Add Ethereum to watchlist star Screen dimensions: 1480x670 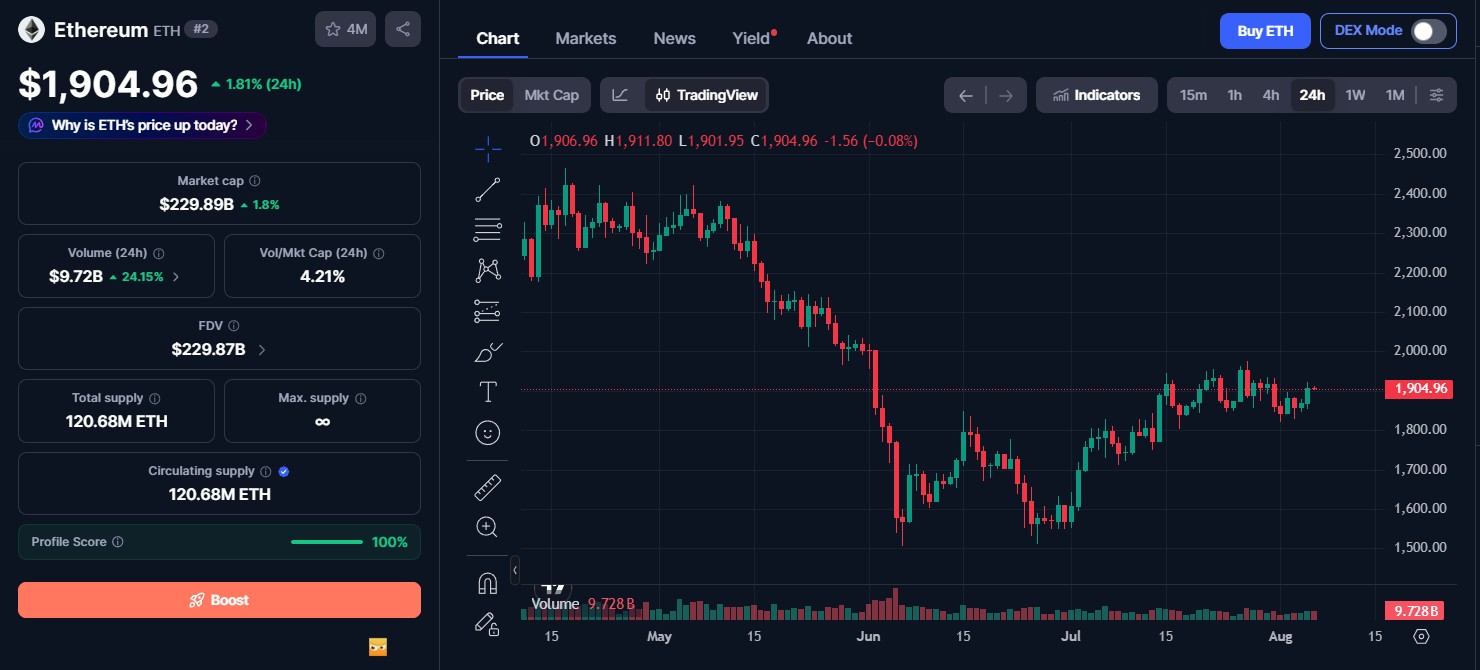click(345, 29)
